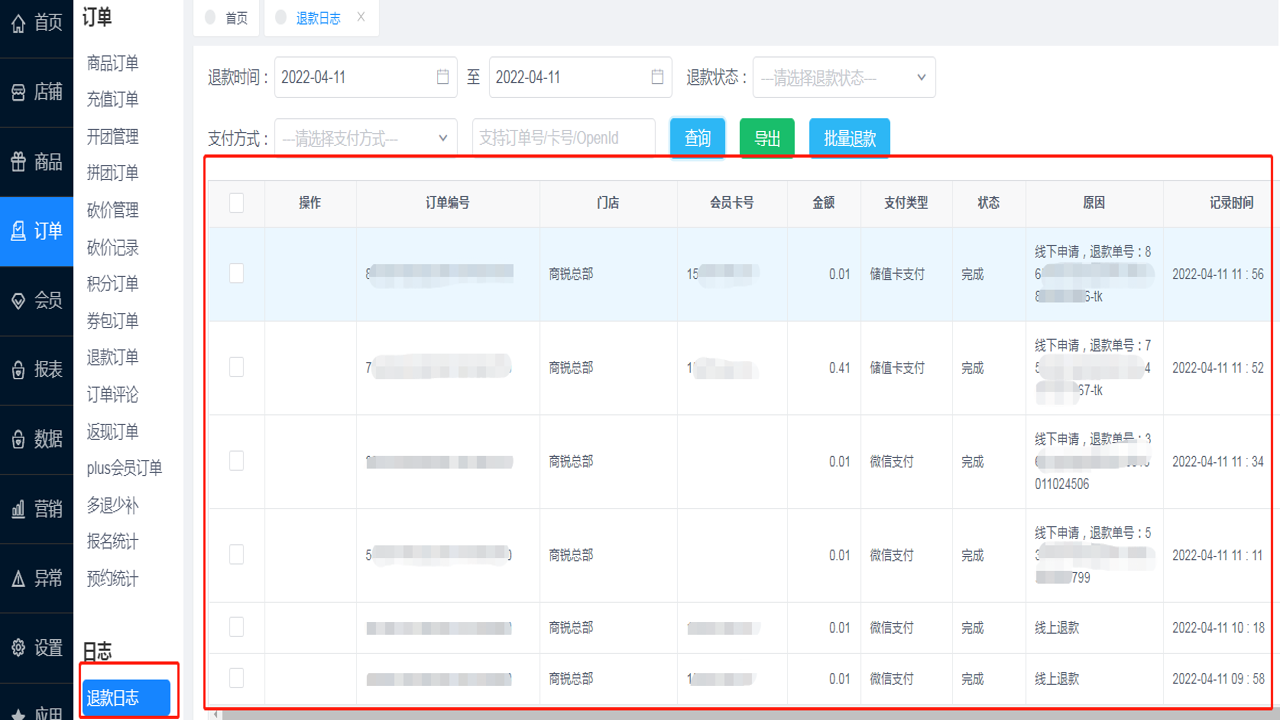This screenshot has height=720, width=1280.
Task: Check the row recorded at 11:34
Action: click(x=236, y=461)
